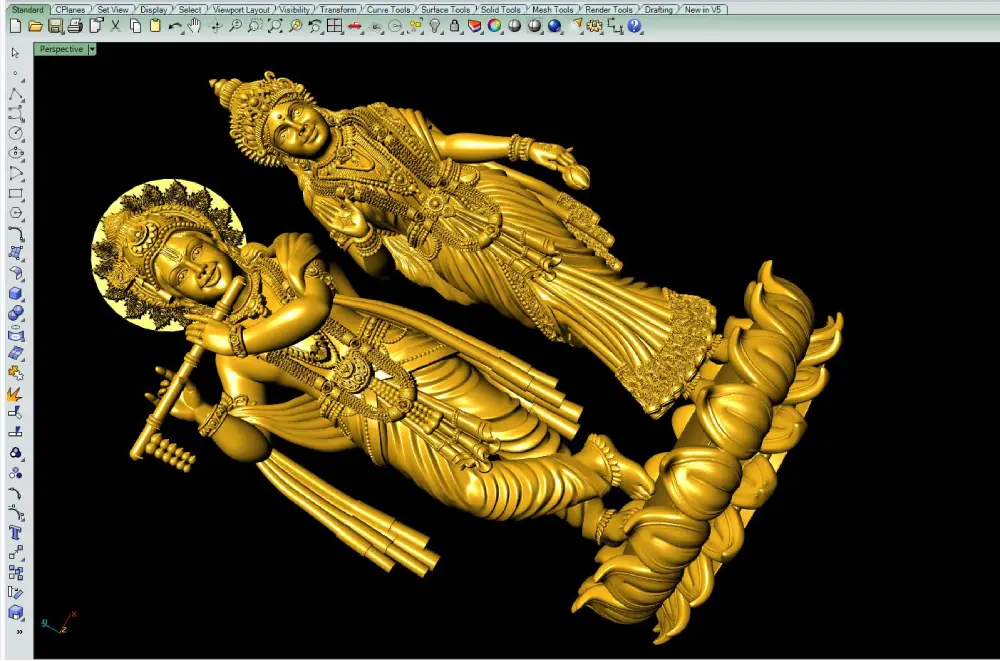Create a new file with New icon

click(x=15, y=26)
